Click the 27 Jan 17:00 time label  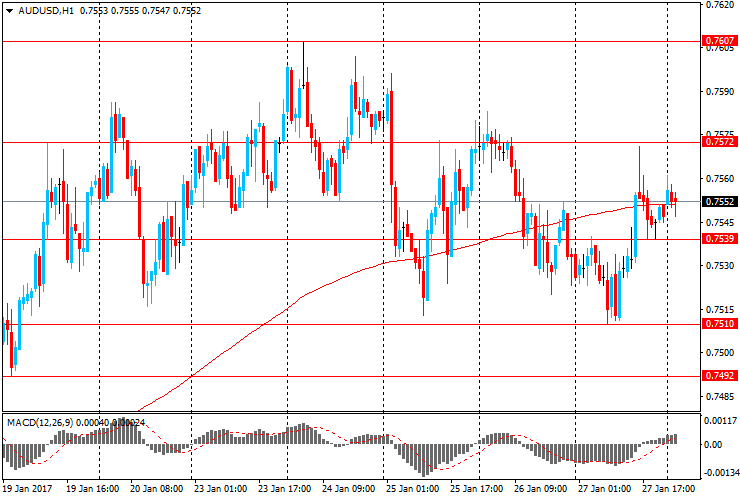(668, 490)
